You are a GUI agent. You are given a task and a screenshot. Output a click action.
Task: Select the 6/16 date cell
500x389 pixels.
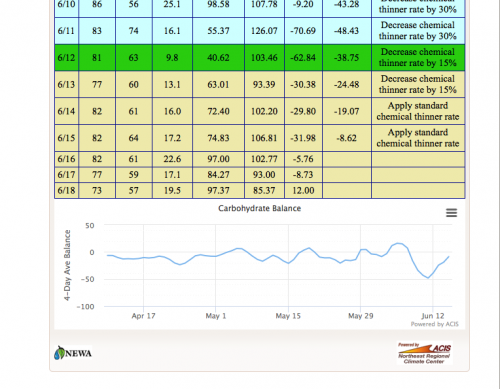pos(66,159)
